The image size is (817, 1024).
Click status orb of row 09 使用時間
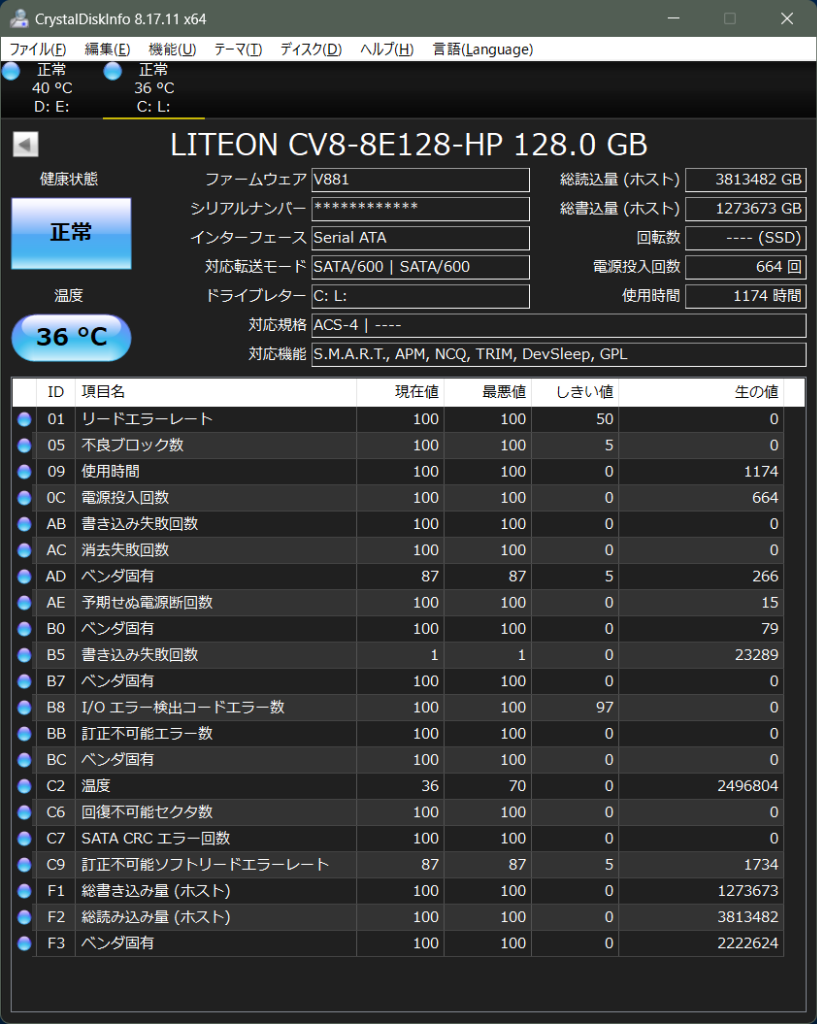pos(24,472)
